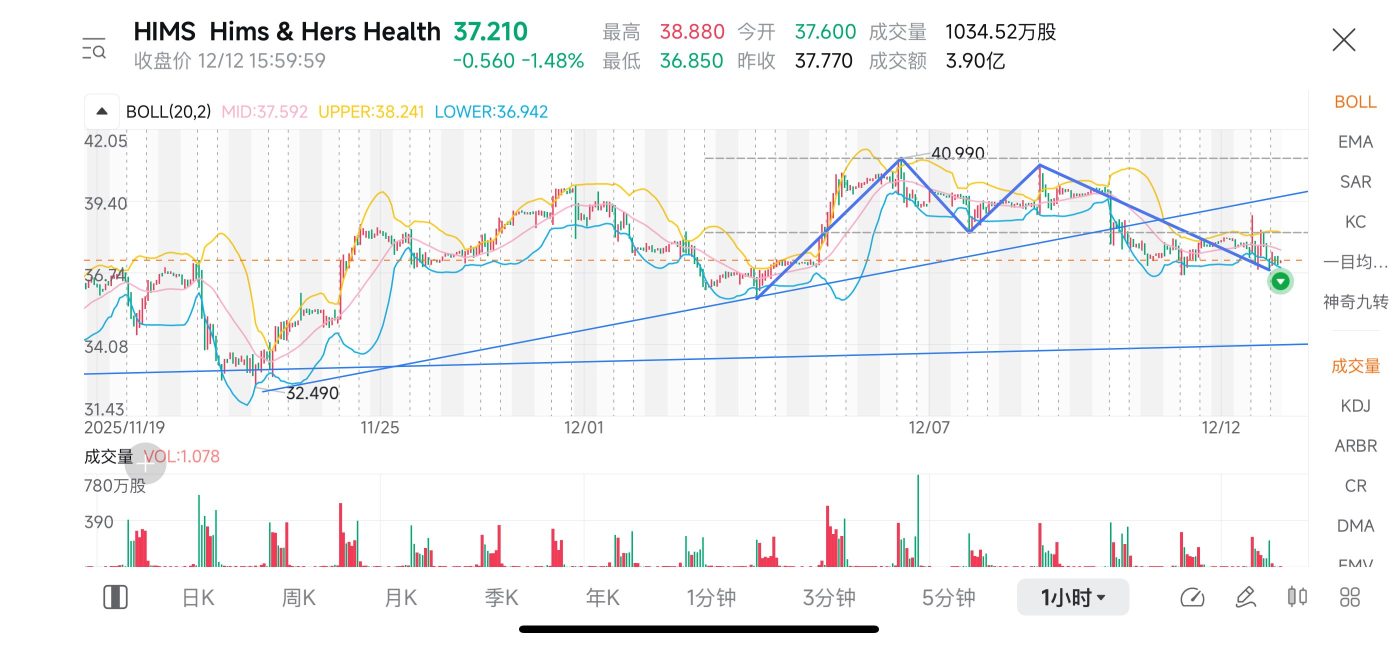The height and width of the screenshot is (645, 1398).
Task: Tap the 40.990 high price label
Action: (957, 154)
